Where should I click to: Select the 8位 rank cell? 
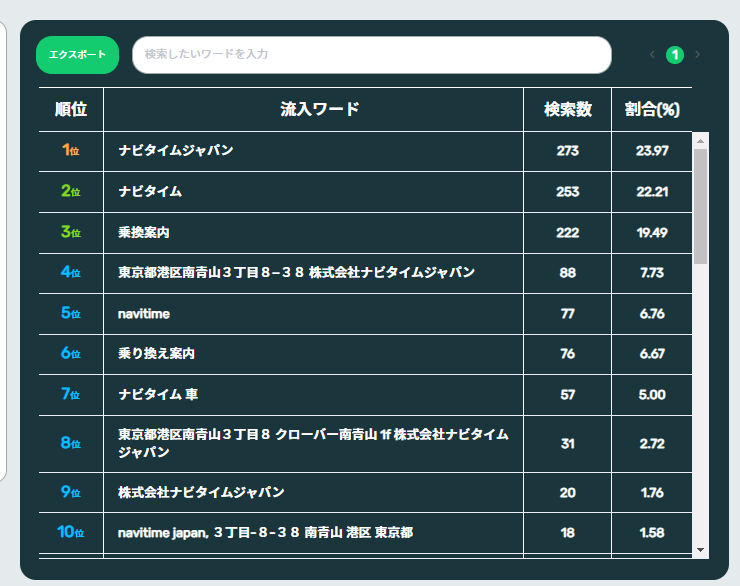71,443
